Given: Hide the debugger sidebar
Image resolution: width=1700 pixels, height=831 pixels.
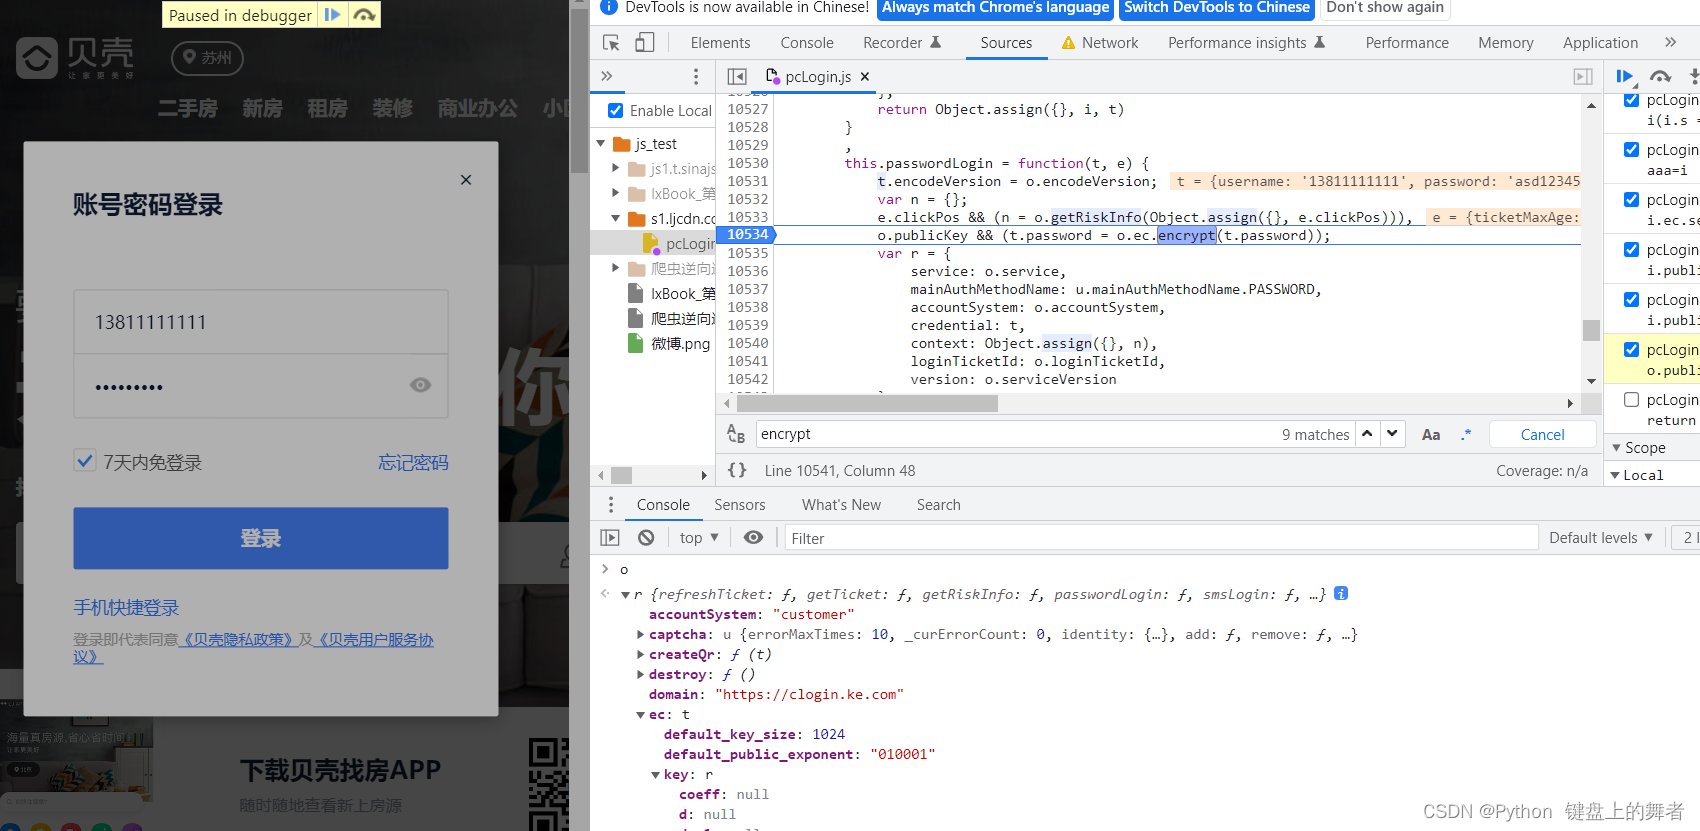Looking at the screenshot, I should click(1583, 76).
